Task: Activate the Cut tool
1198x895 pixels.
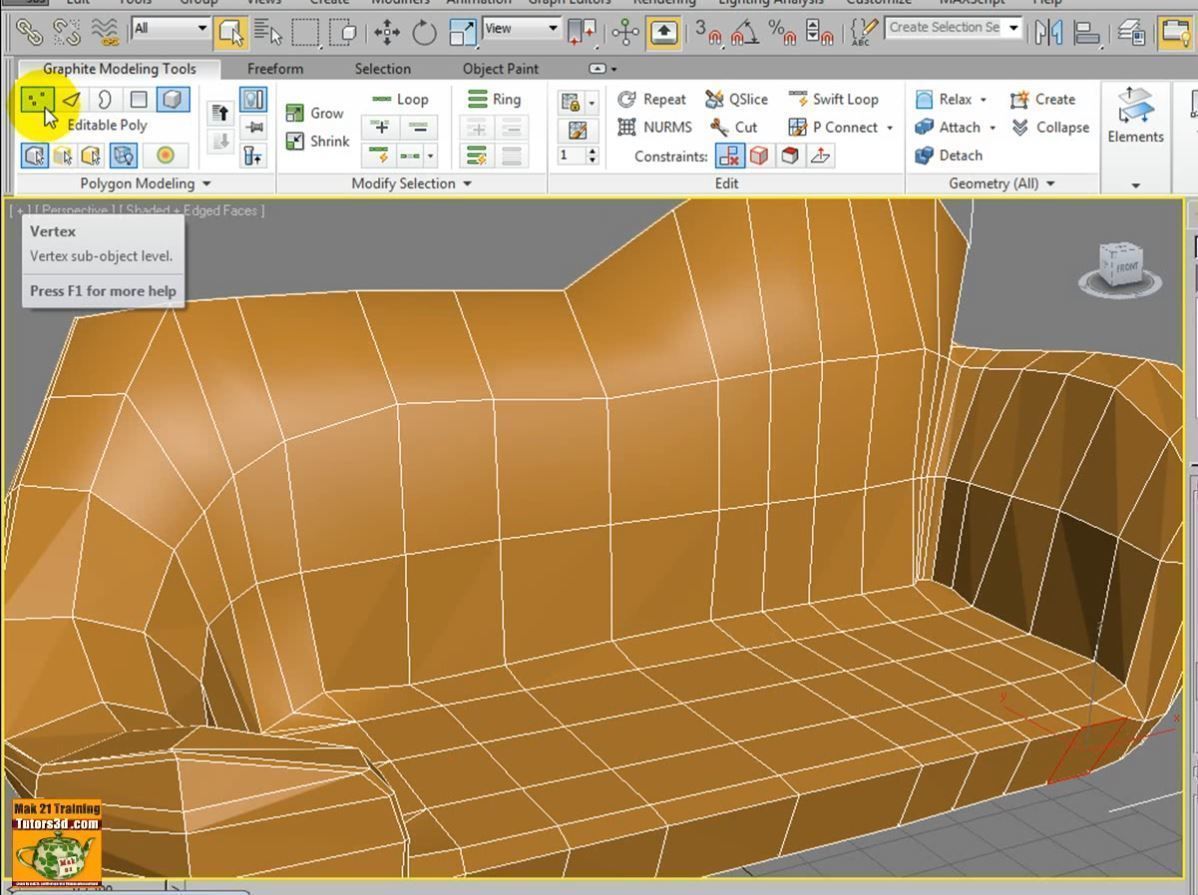Action: 735,127
